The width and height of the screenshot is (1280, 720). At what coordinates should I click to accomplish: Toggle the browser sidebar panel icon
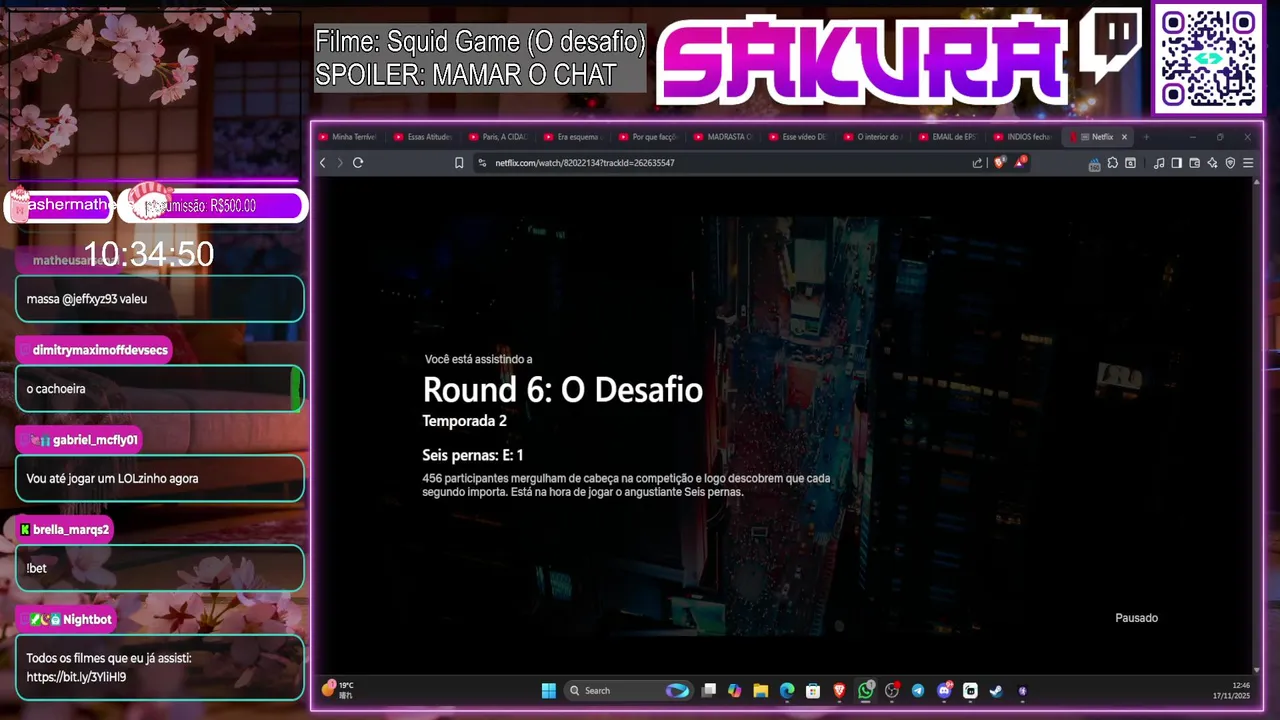[x=1176, y=163]
